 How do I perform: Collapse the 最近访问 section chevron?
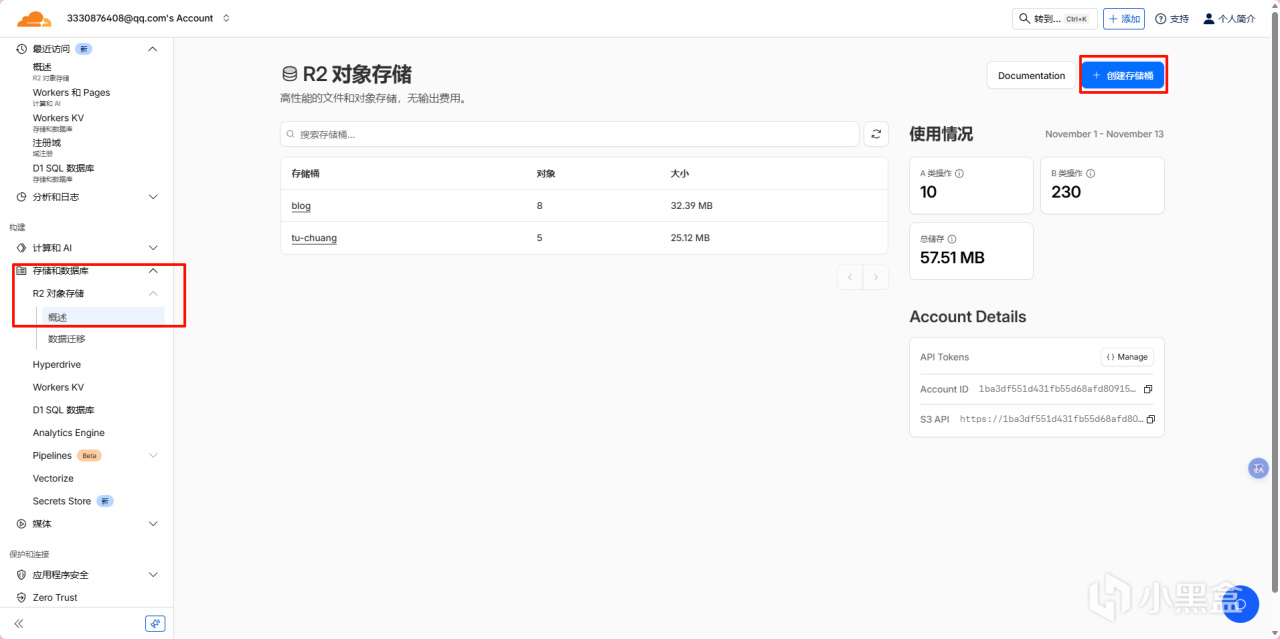153,48
